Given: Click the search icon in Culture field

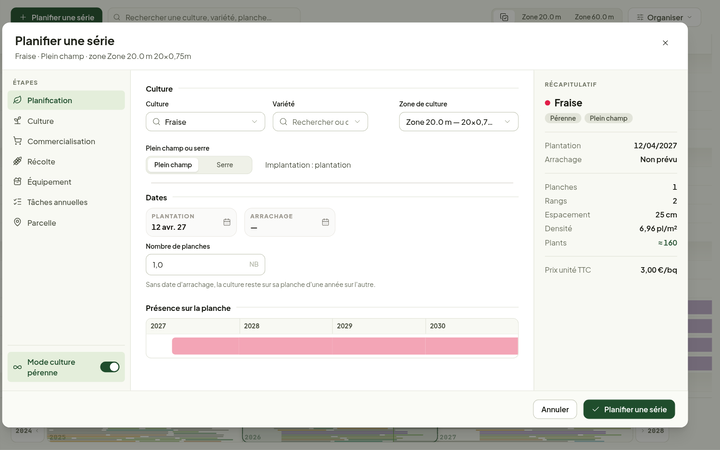Looking at the screenshot, I should coord(157,122).
